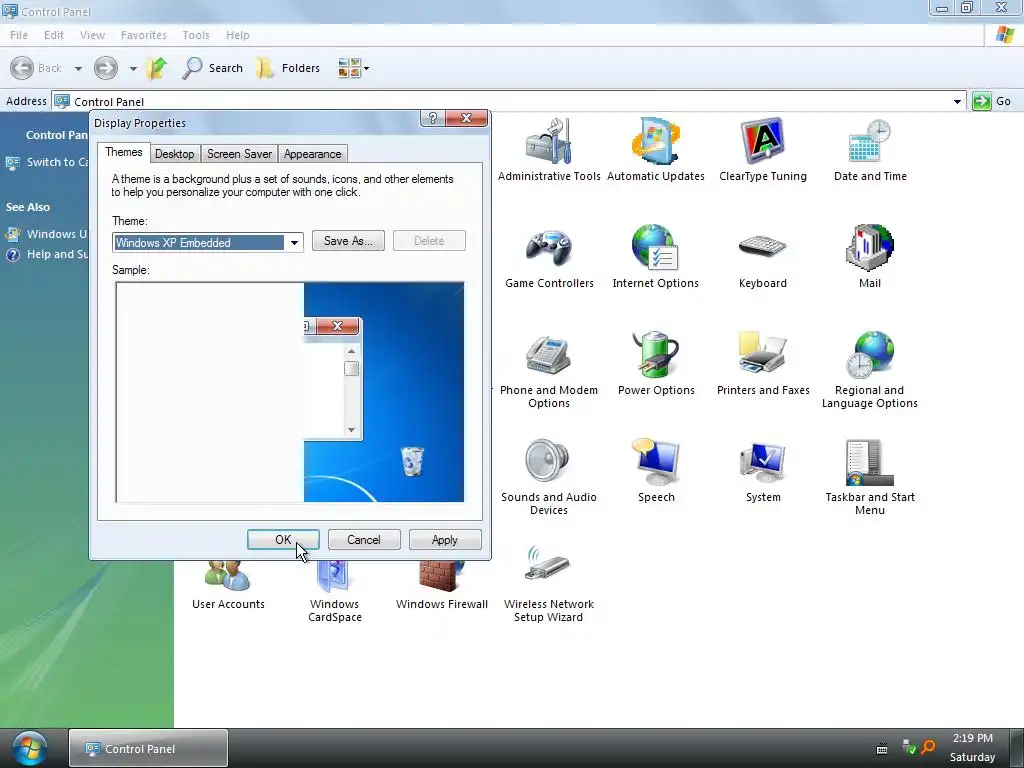Image resolution: width=1024 pixels, height=768 pixels.
Task: Click the Address bar input field
Action: point(509,101)
